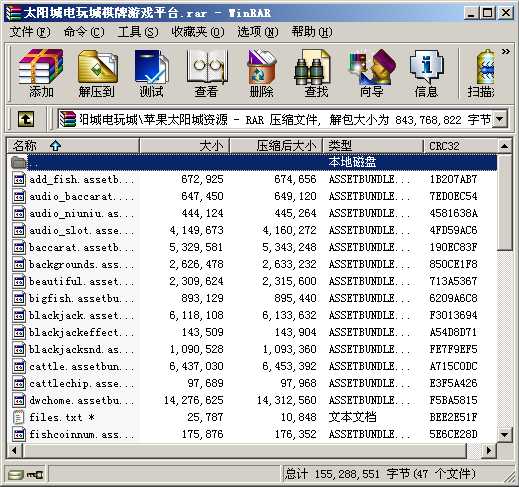The image size is (519, 487).
Task: Run the Test (测试) archive tool
Action: (151, 74)
